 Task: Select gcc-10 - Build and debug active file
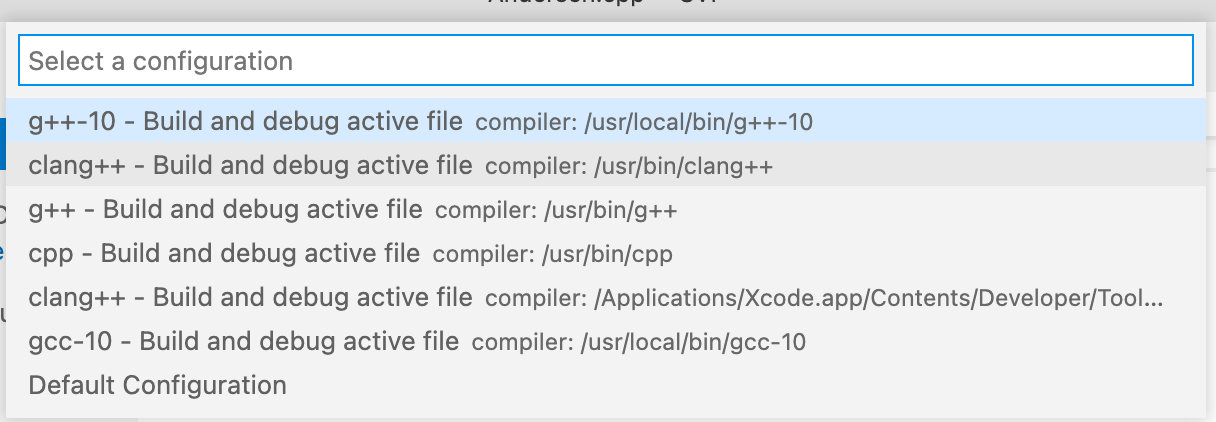click(x=606, y=342)
